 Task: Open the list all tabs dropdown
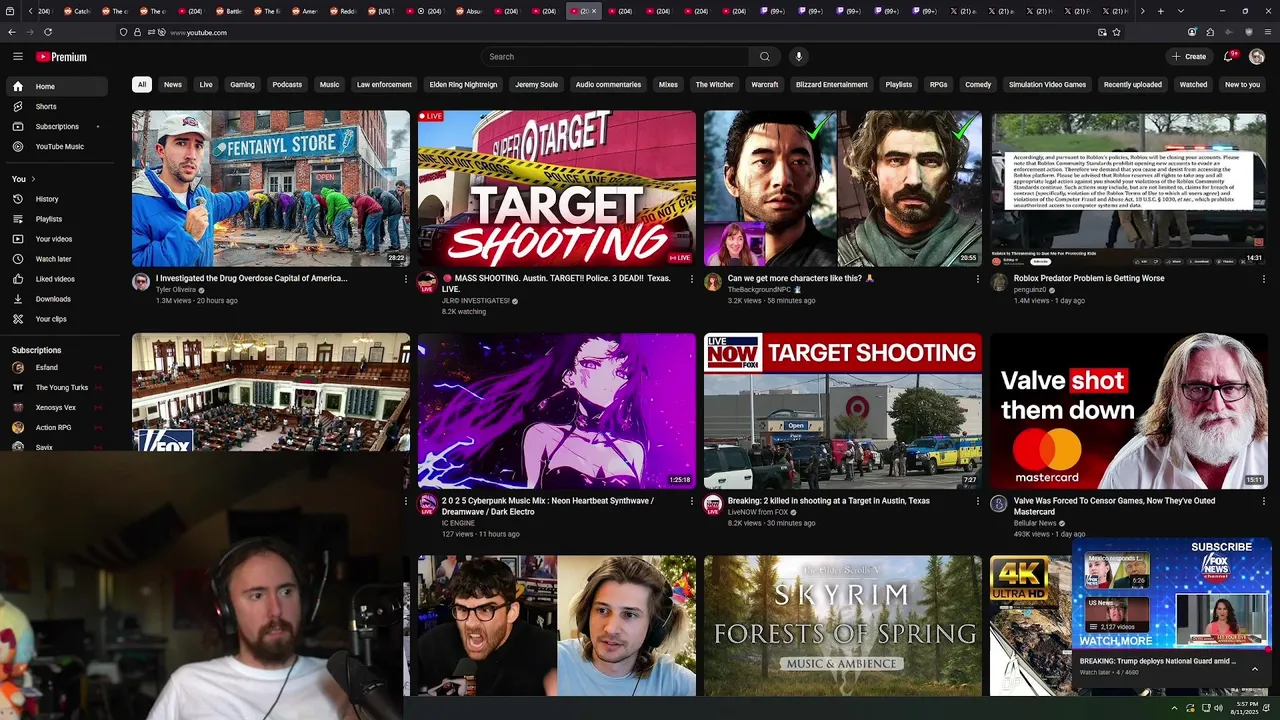1181,11
